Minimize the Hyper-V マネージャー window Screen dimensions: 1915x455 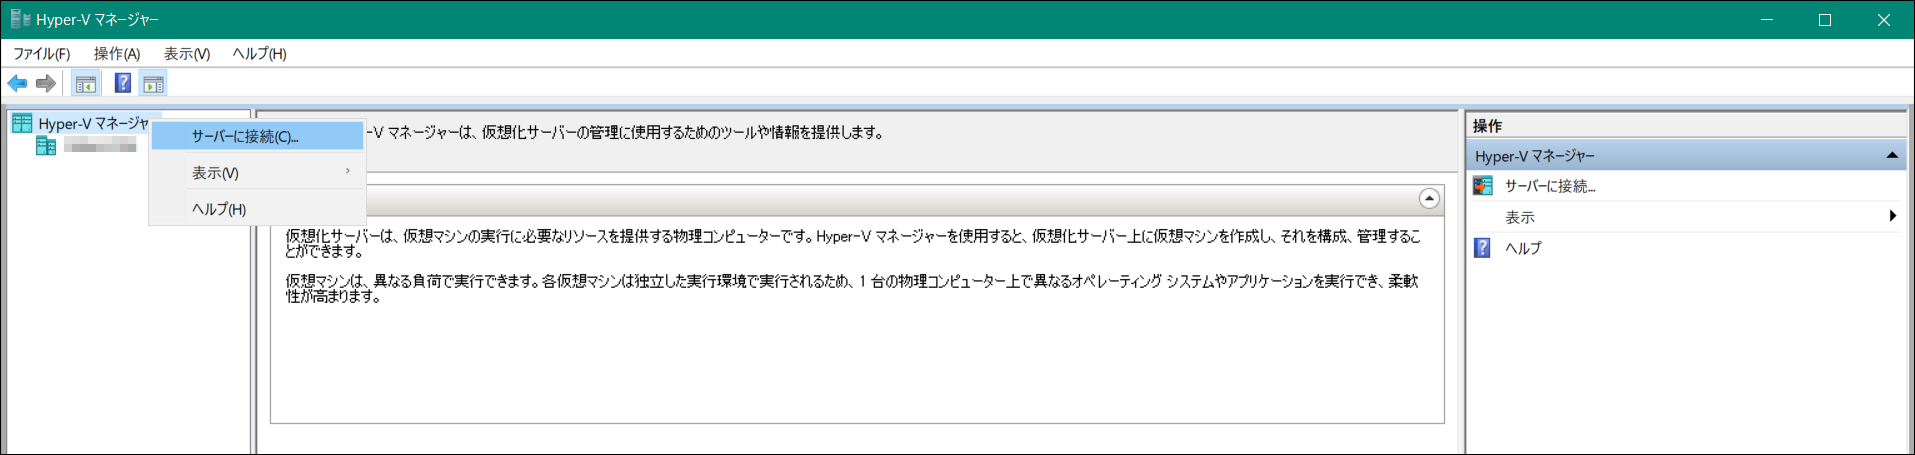point(1767,20)
